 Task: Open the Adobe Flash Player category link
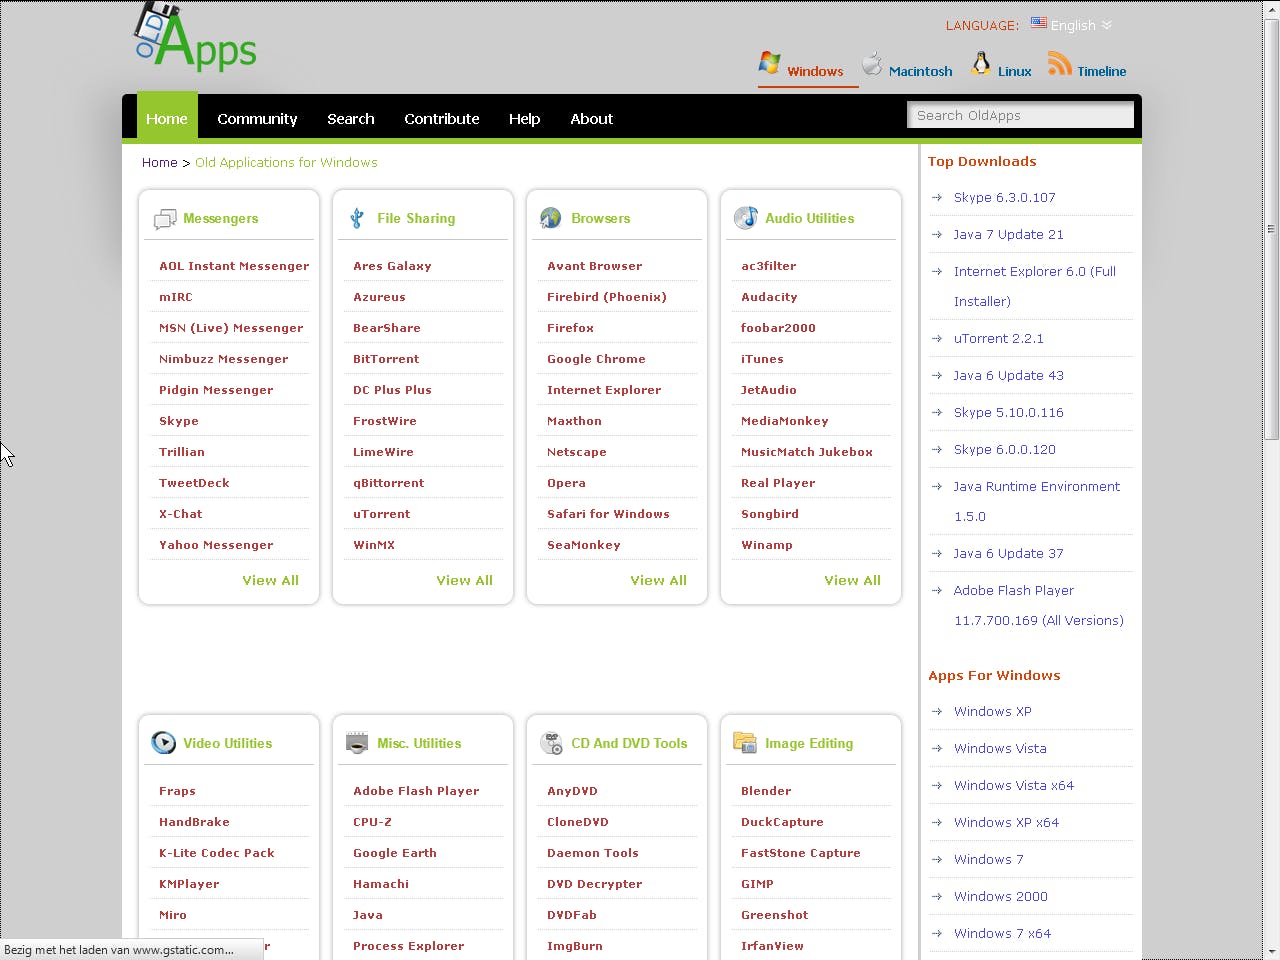tap(416, 791)
